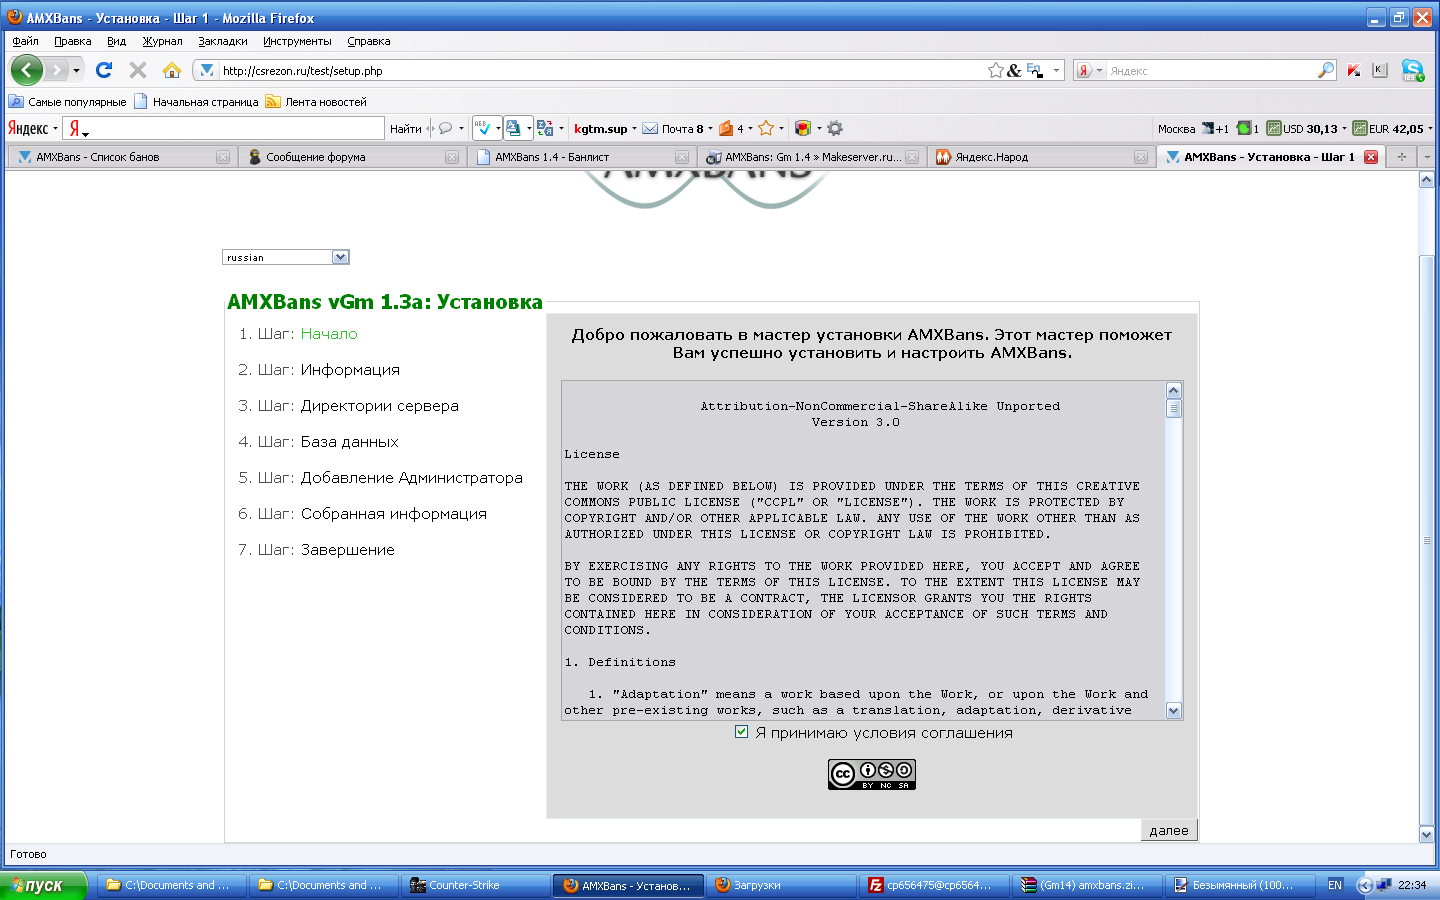Click the traffic jam indicator icon
Viewport: 1440px width, 900px height.
point(1244,128)
